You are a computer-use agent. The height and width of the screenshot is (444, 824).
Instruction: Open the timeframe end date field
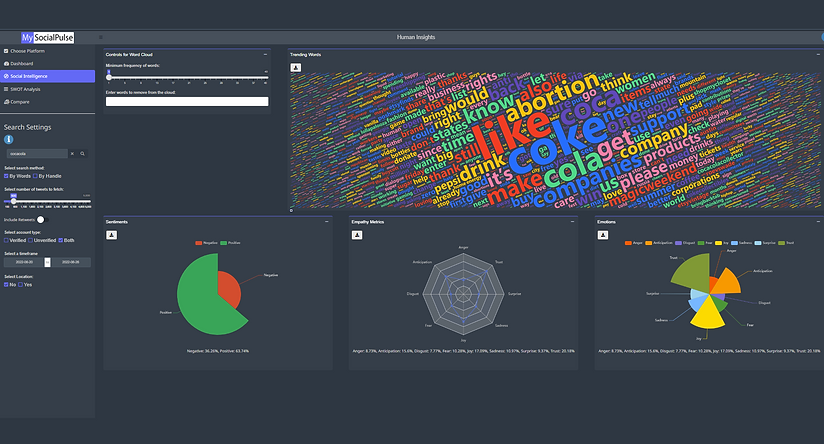70,262
